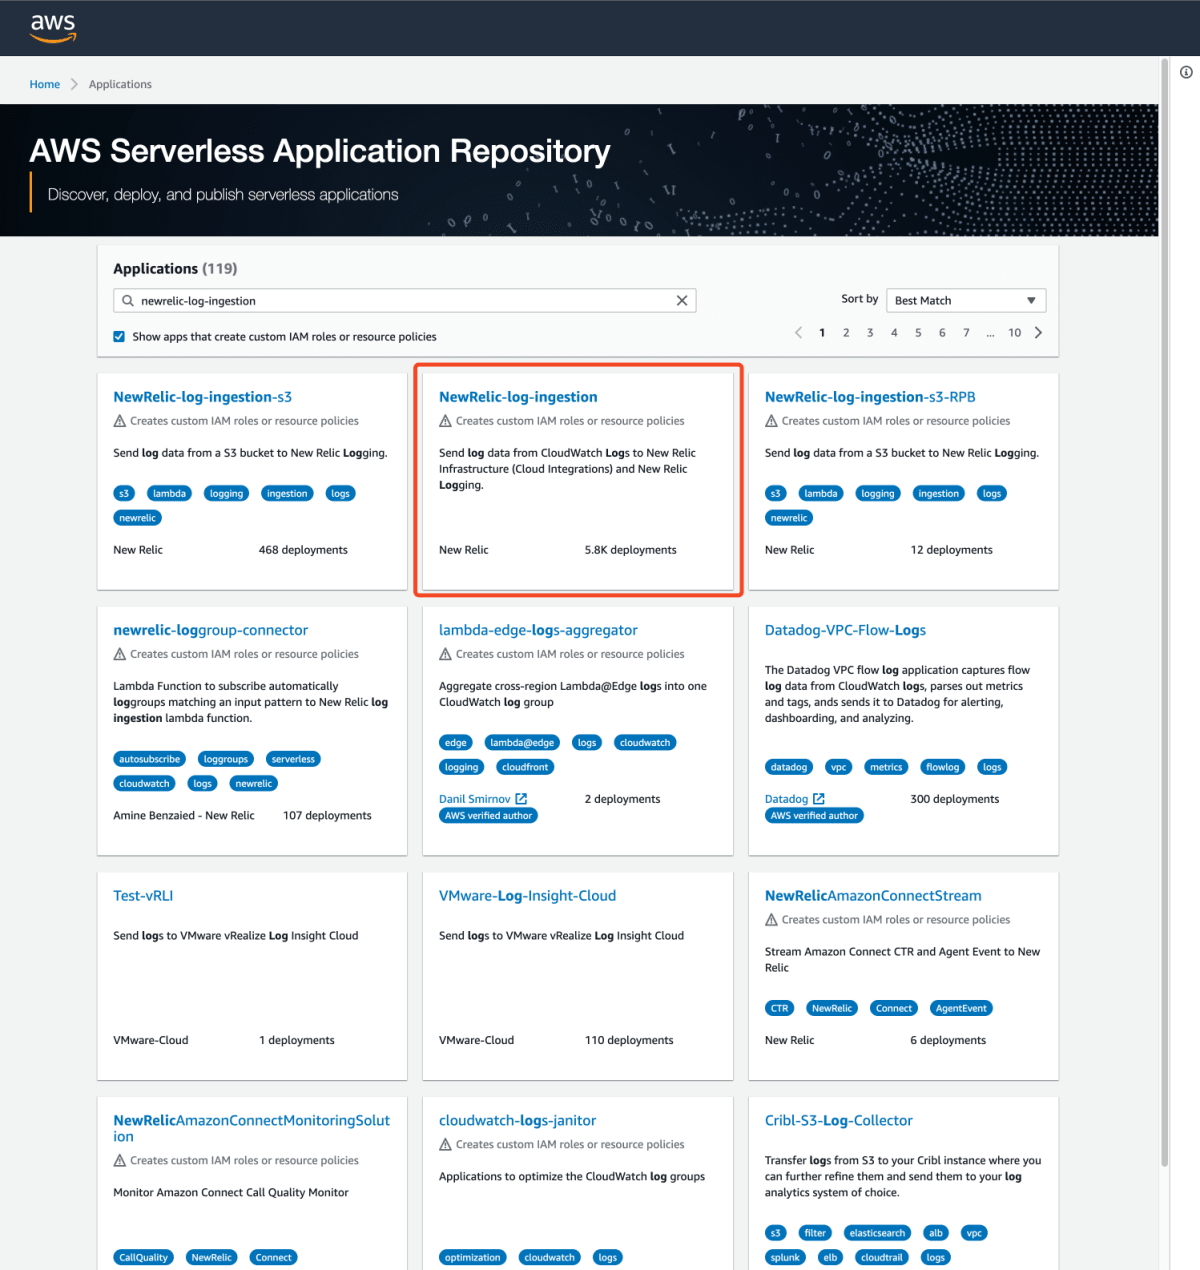This screenshot has height=1270, width=1200.
Task: Click AWS verified author badge under Datadog
Action: coord(814,815)
